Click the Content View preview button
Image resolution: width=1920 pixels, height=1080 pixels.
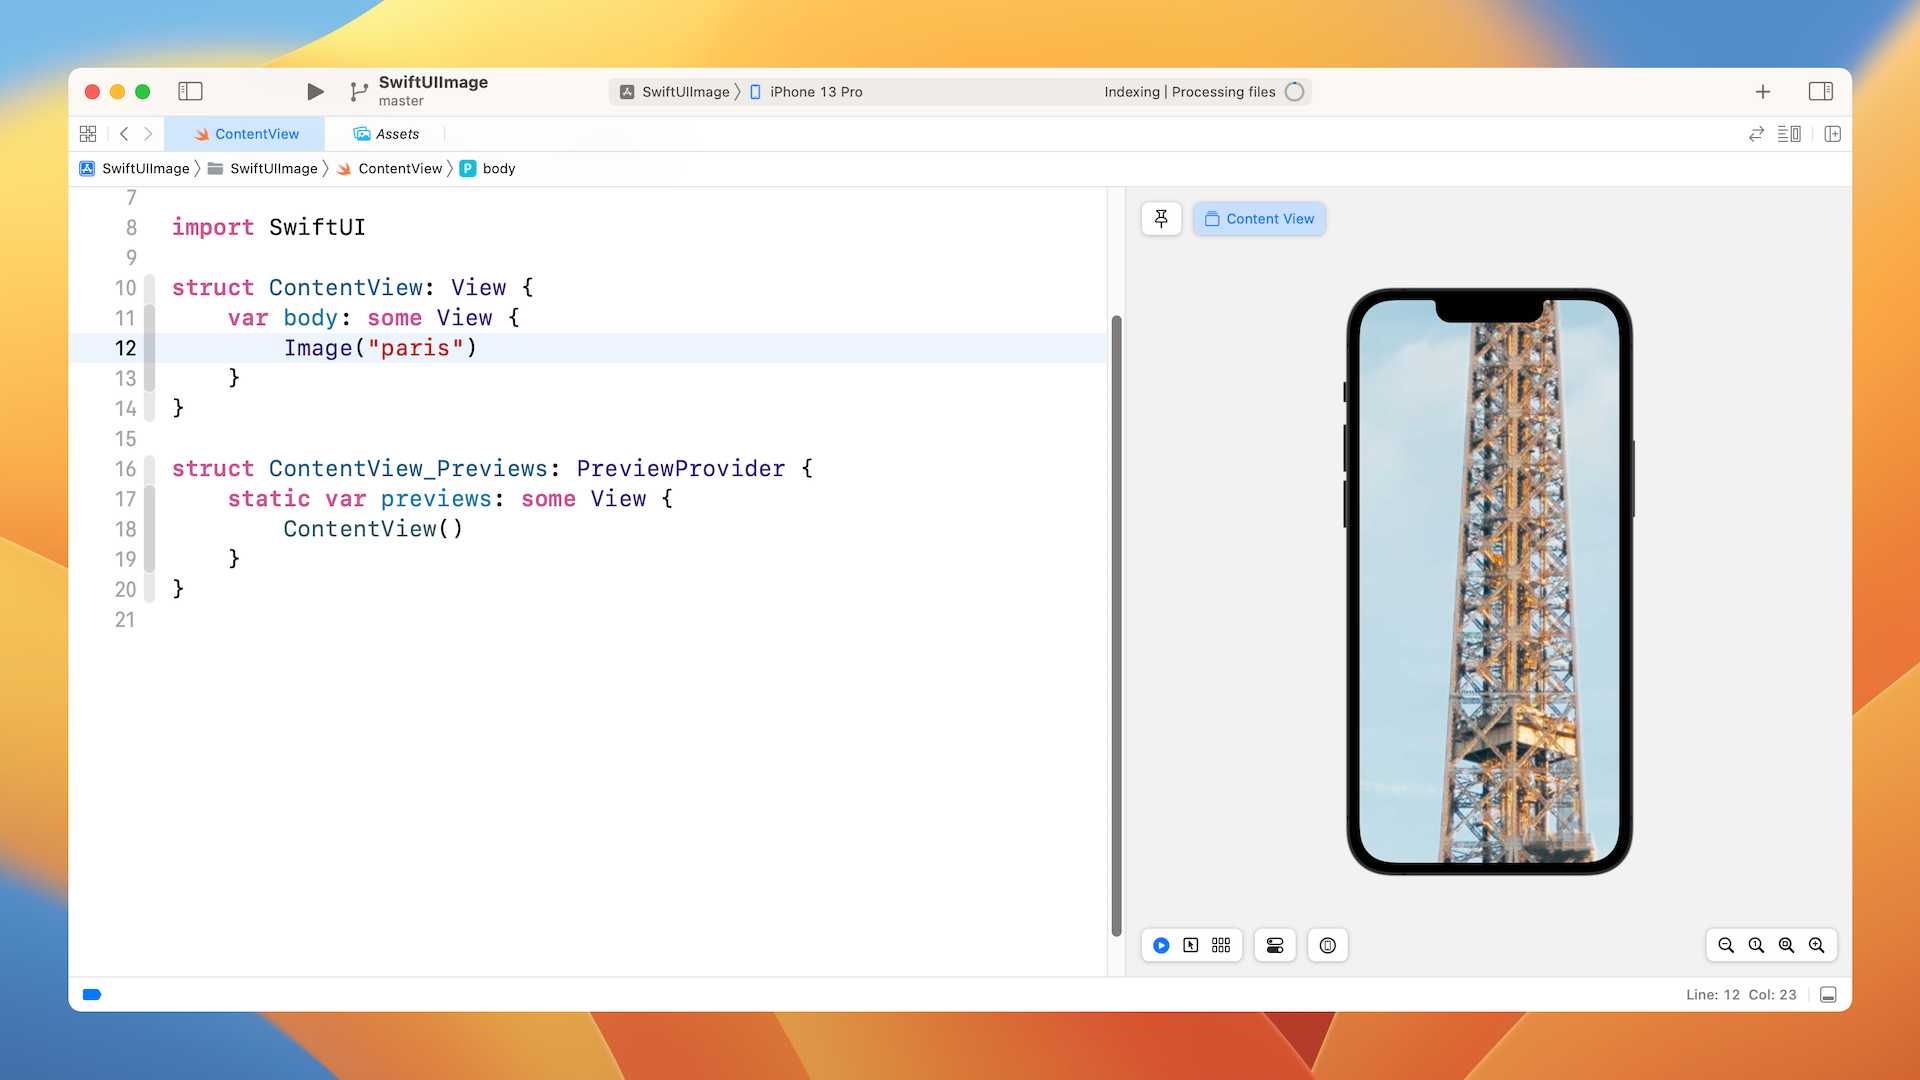[1259, 219]
